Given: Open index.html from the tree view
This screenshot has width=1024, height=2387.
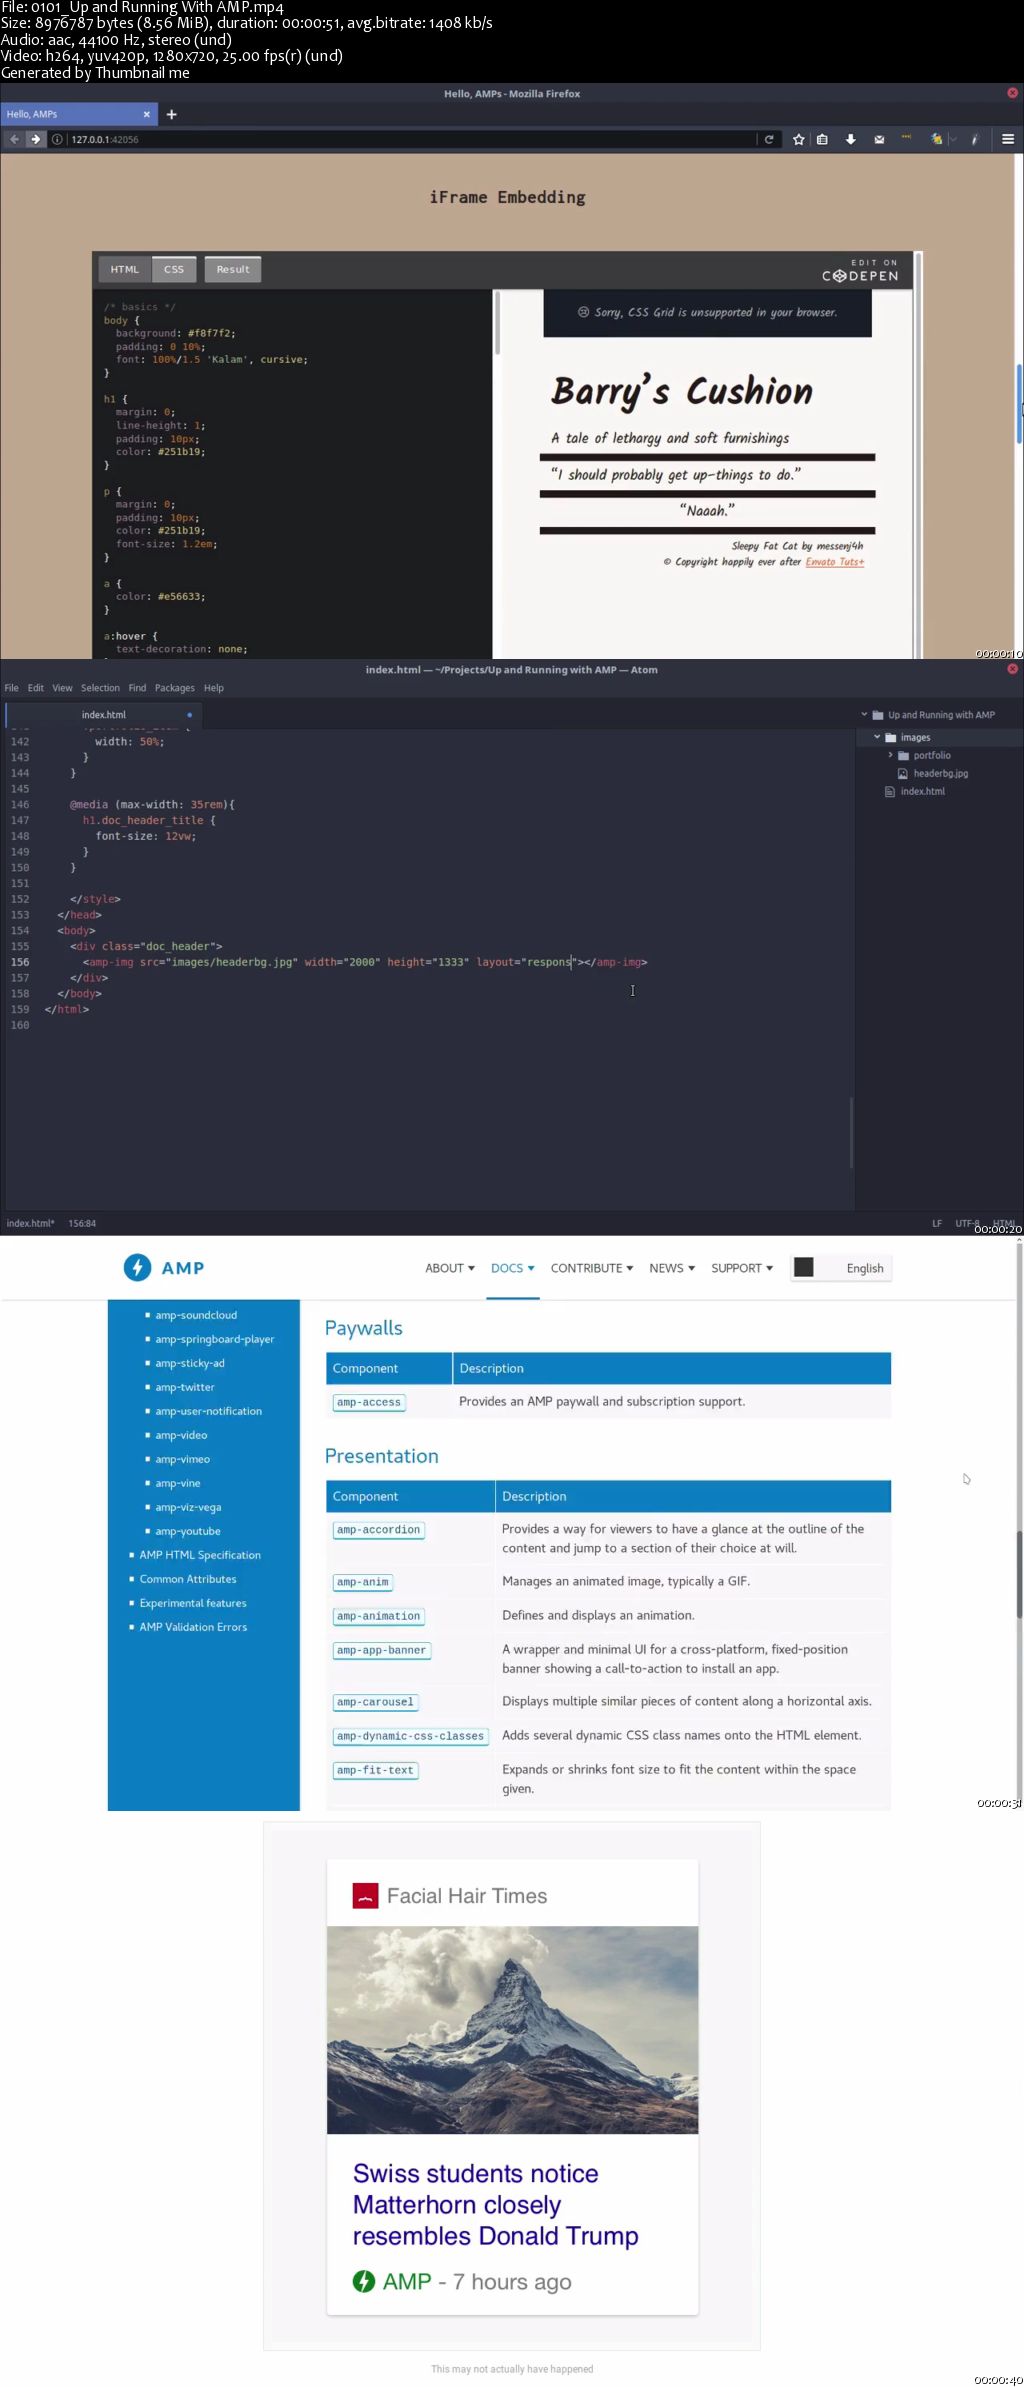Looking at the screenshot, I should coord(922,792).
